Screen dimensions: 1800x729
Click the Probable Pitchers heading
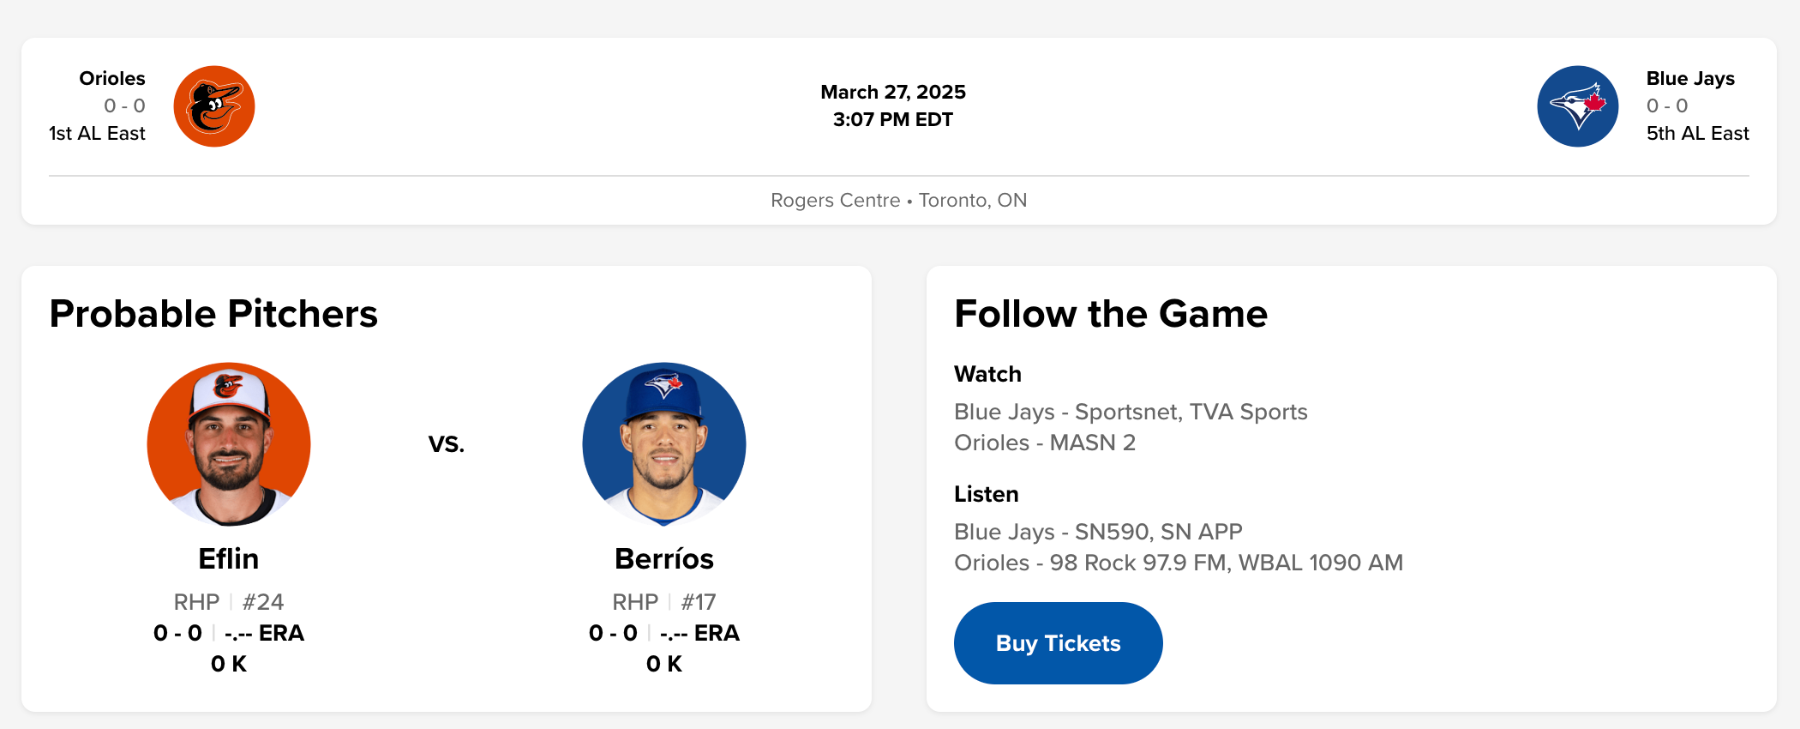(214, 314)
